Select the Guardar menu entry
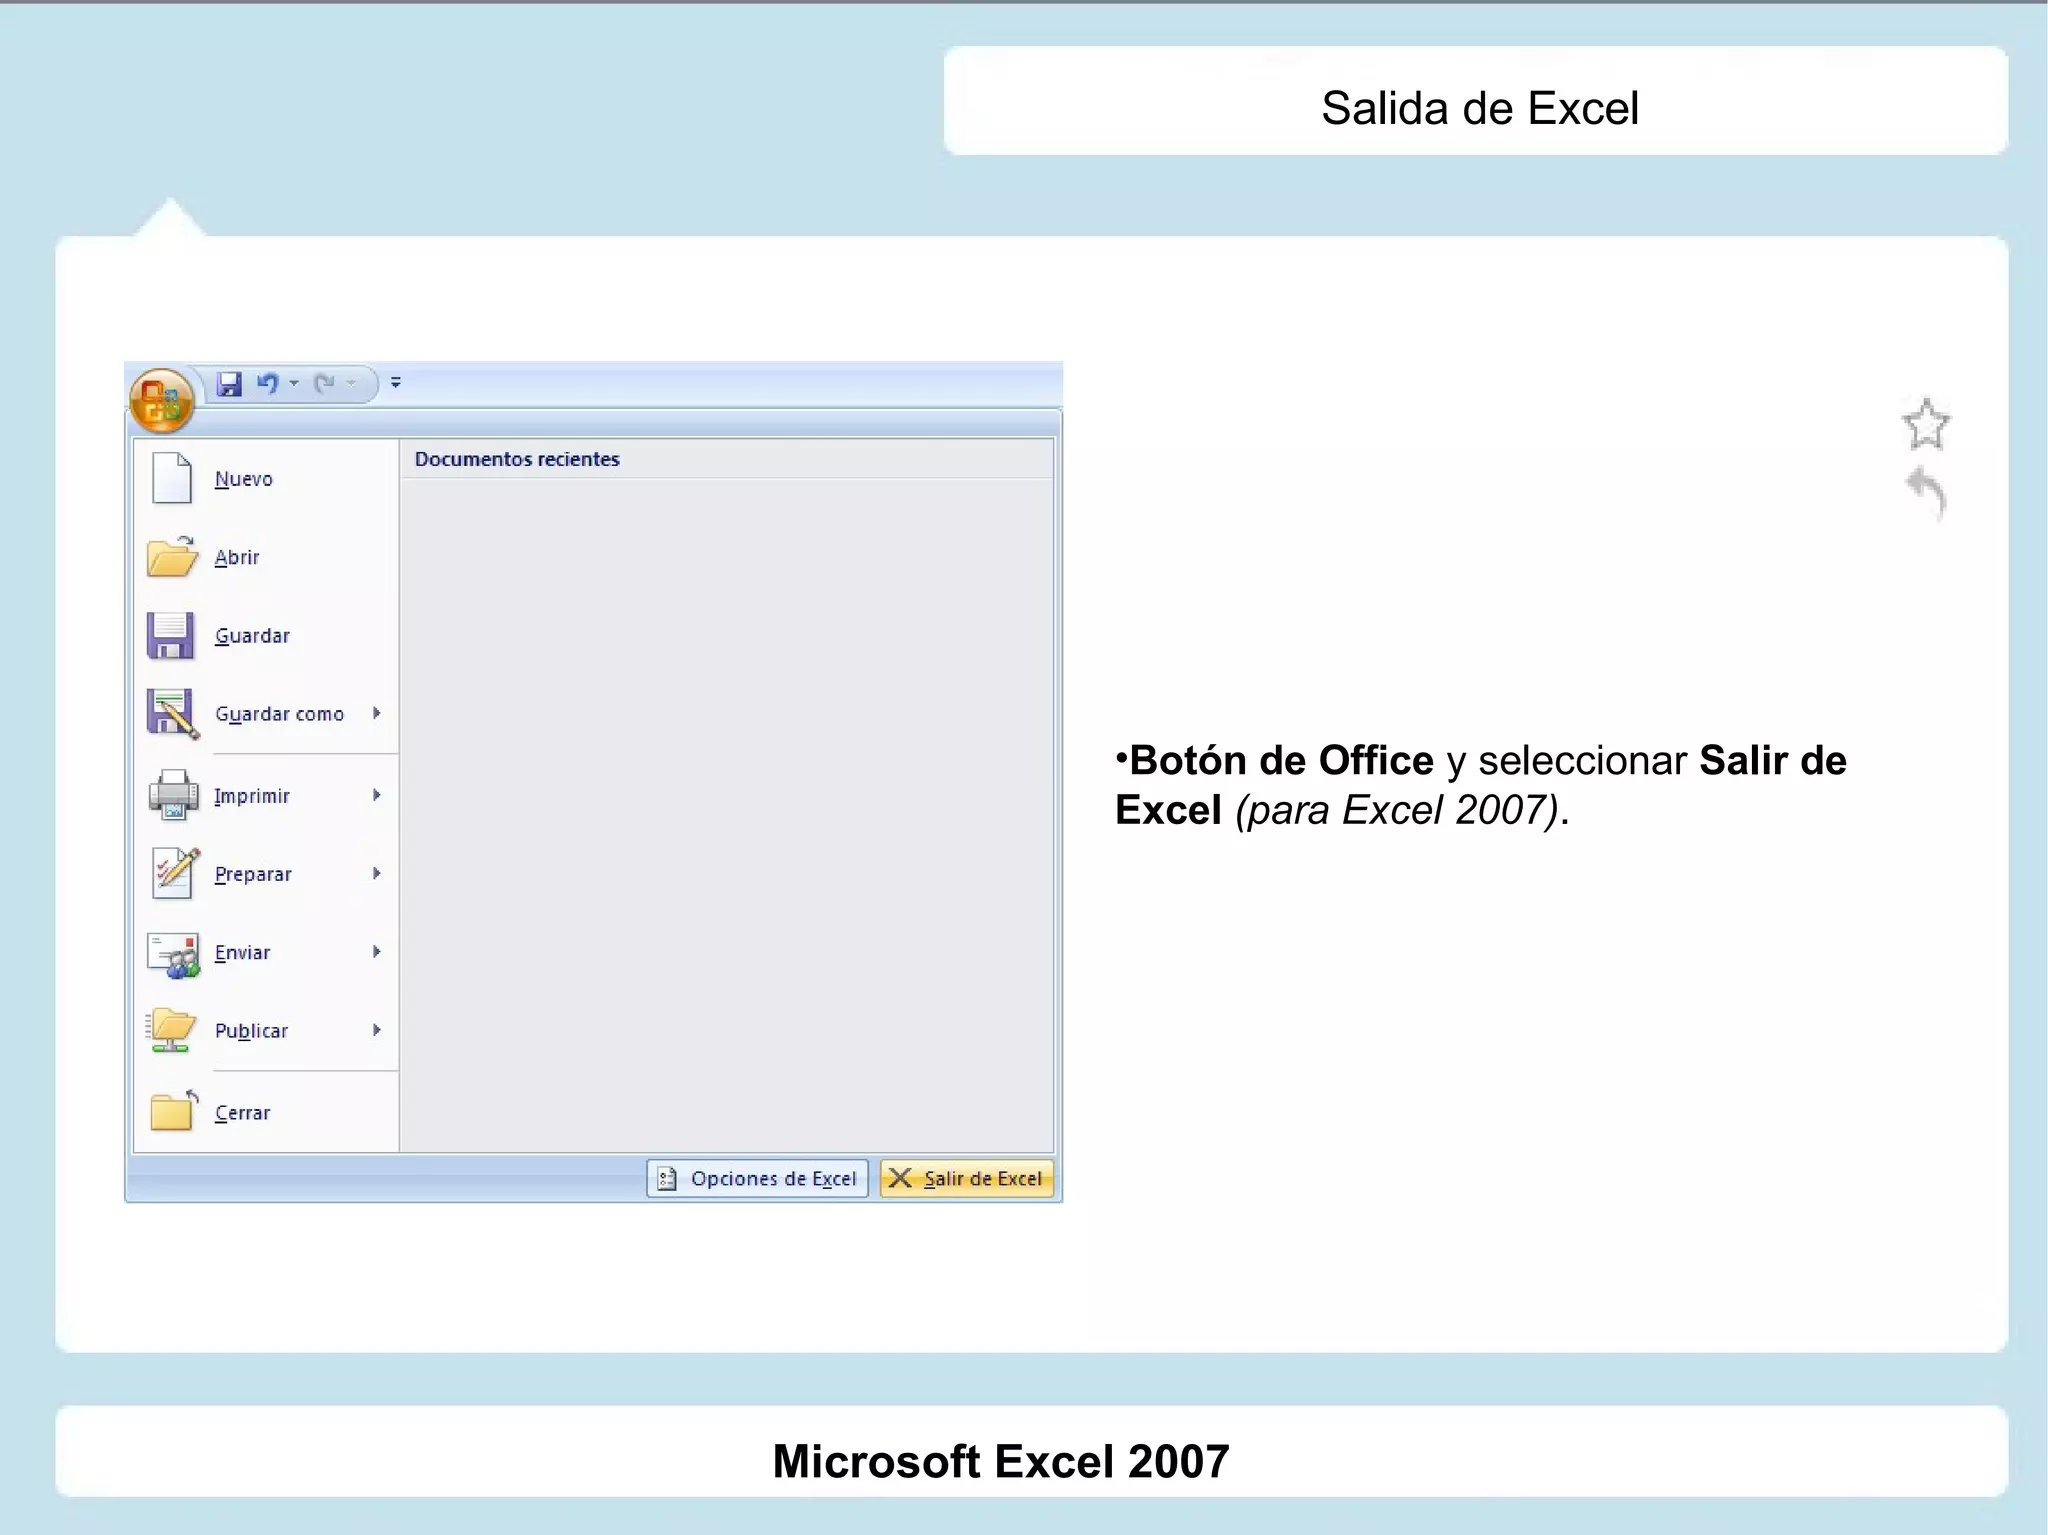2048x1535 pixels. tap(266, 635)
